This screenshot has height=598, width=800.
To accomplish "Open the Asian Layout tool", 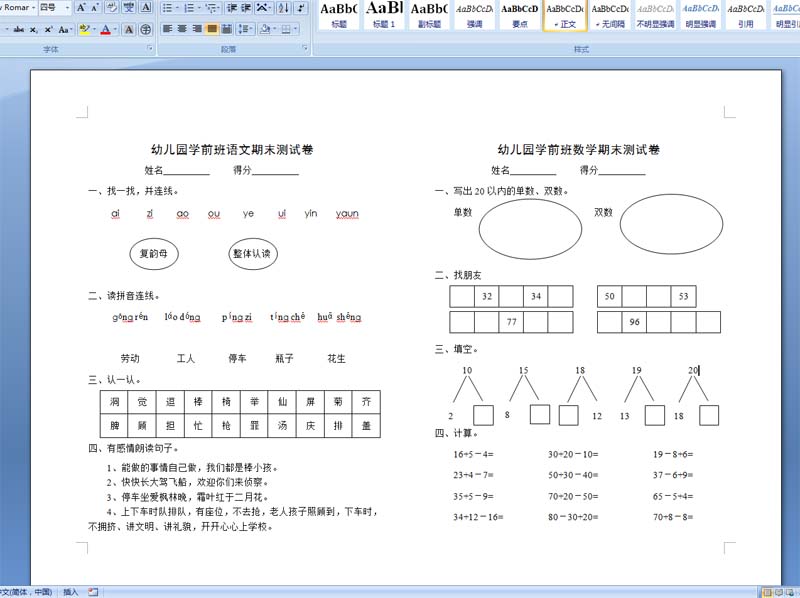I will pos(264,8).
